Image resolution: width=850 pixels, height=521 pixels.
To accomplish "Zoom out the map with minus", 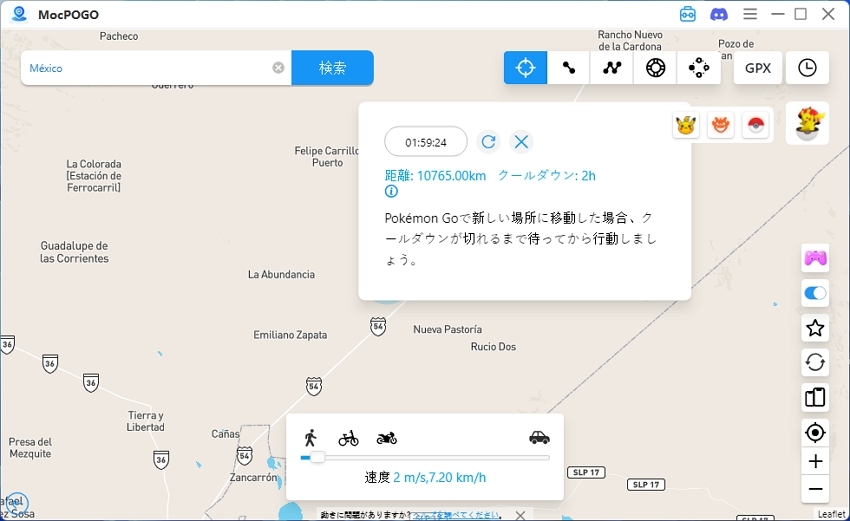I will (815, 489).
